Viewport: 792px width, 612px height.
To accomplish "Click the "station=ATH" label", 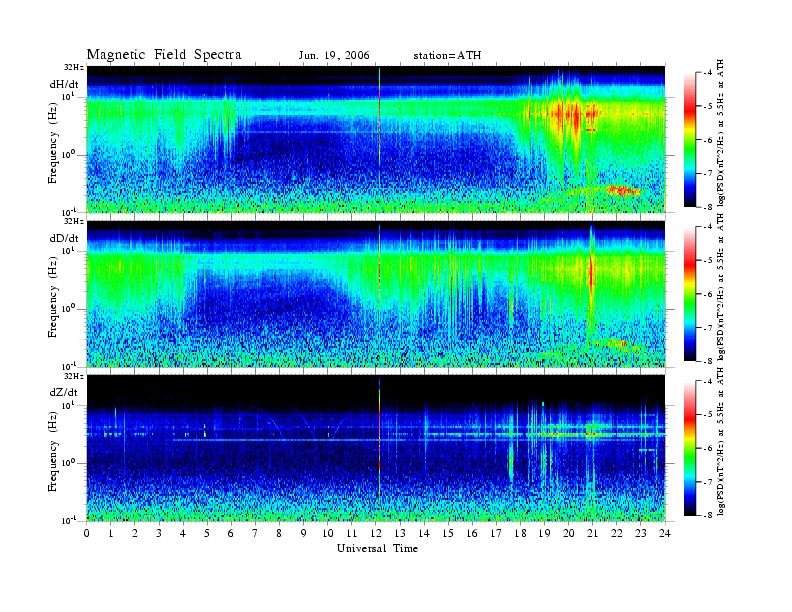I will click(447, 56).
